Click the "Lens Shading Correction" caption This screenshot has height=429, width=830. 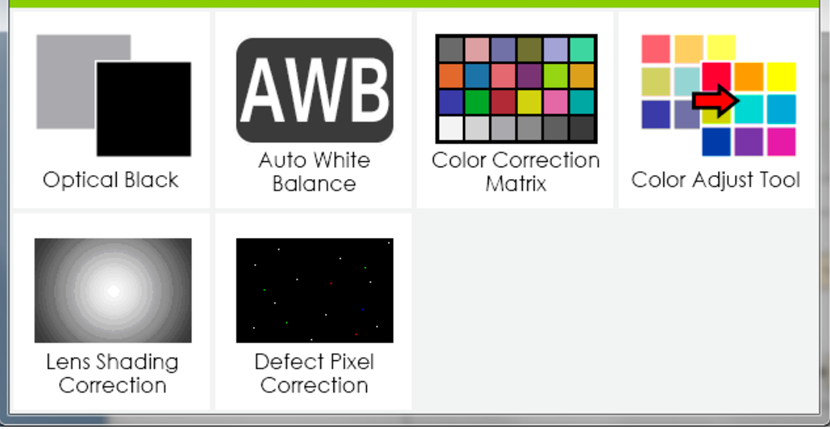point(113,373)
